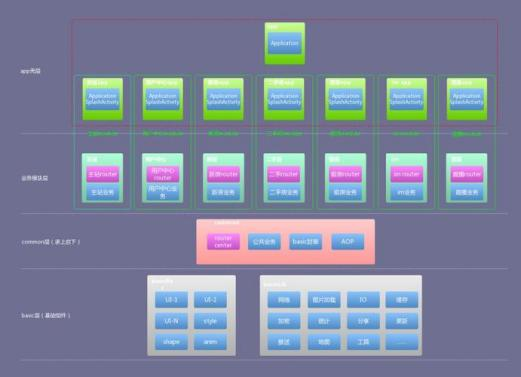Click the basic封装 block
The height and width of the screenshot is (377, 521).
[x=306, y=242]
